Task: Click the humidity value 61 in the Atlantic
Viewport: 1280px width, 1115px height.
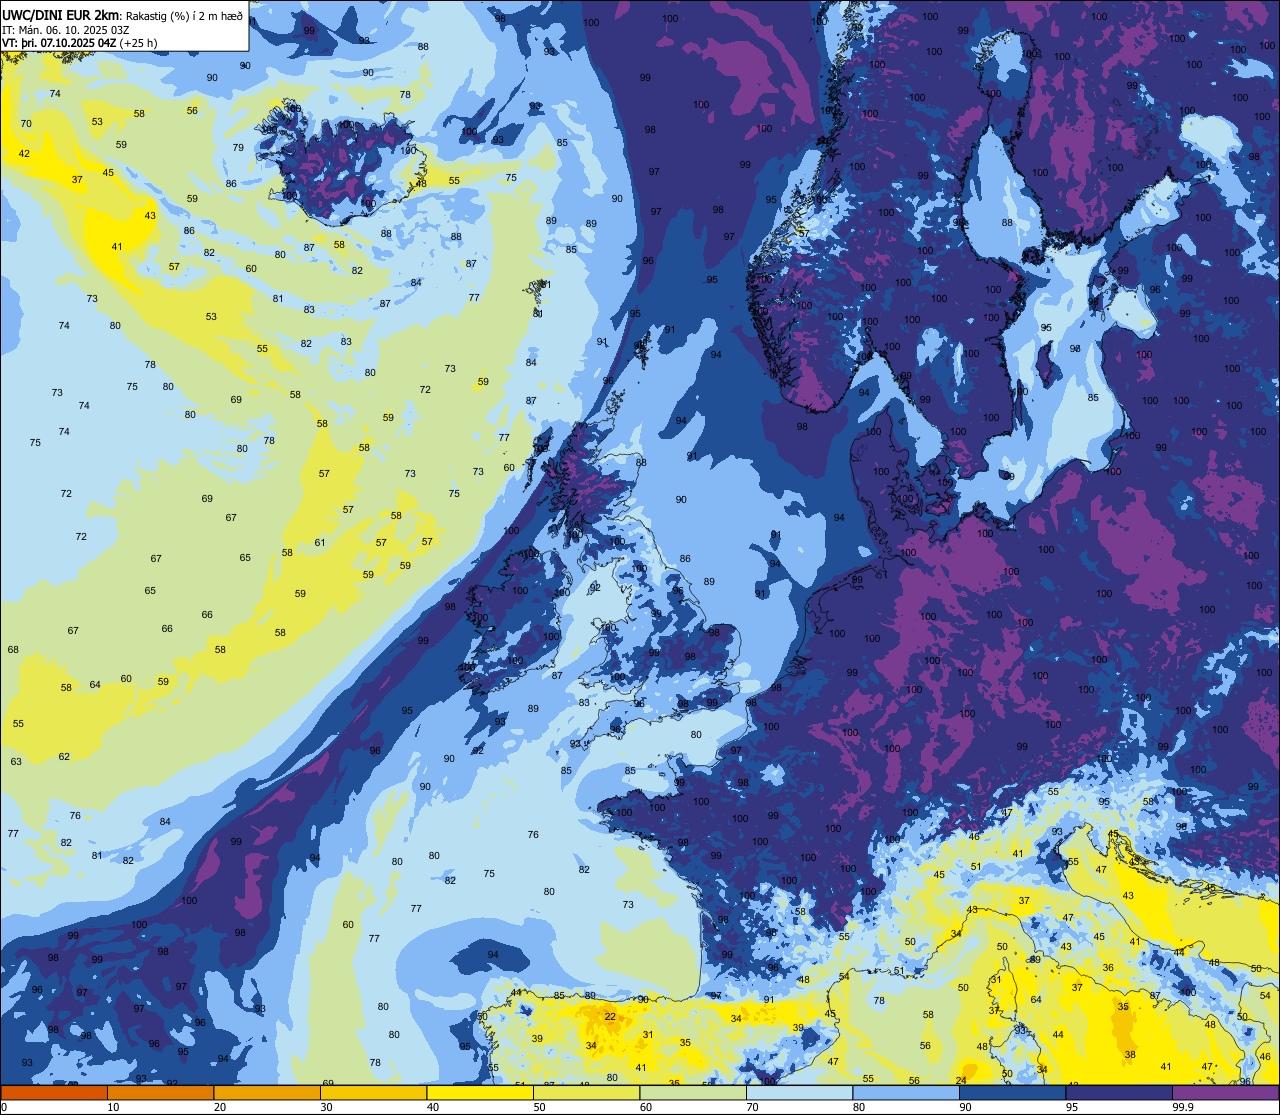Action: [x=320, y=542]
